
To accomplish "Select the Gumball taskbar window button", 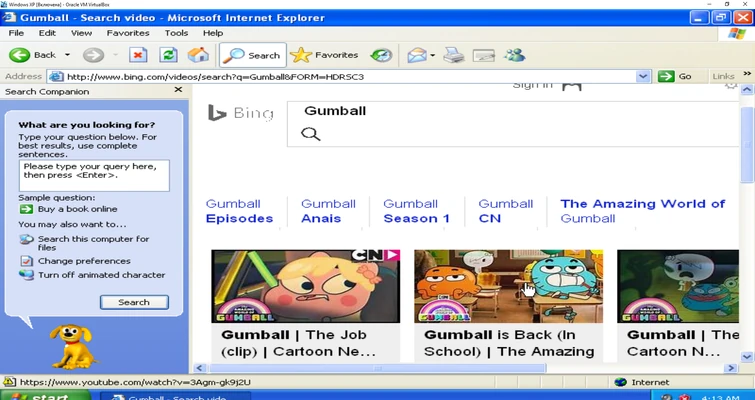I will [176, 397].
